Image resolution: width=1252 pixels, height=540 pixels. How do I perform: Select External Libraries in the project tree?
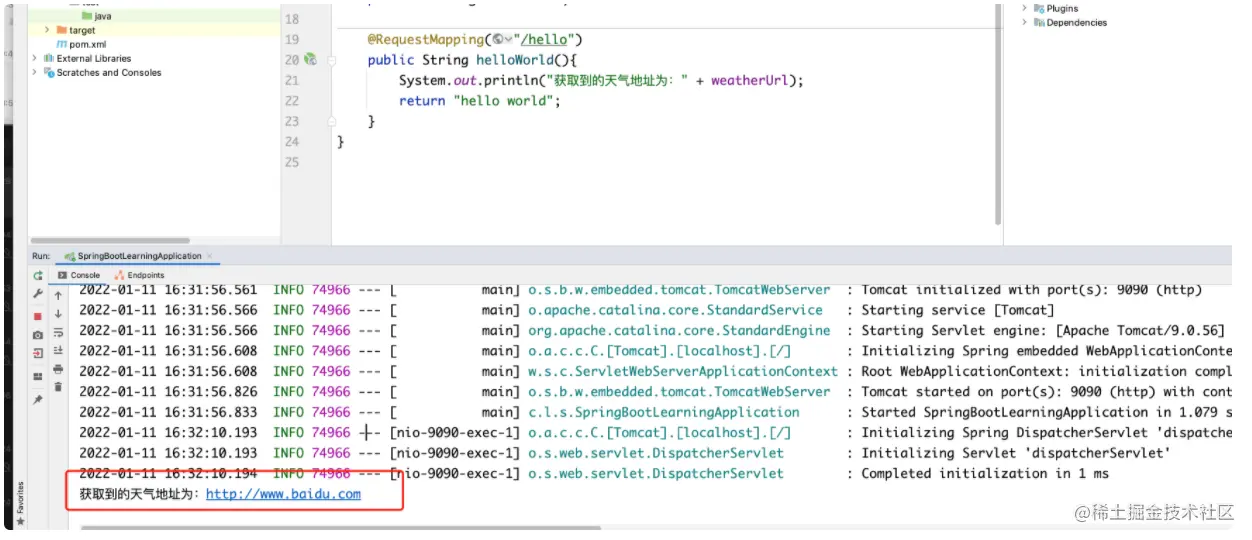pos(87,59)
